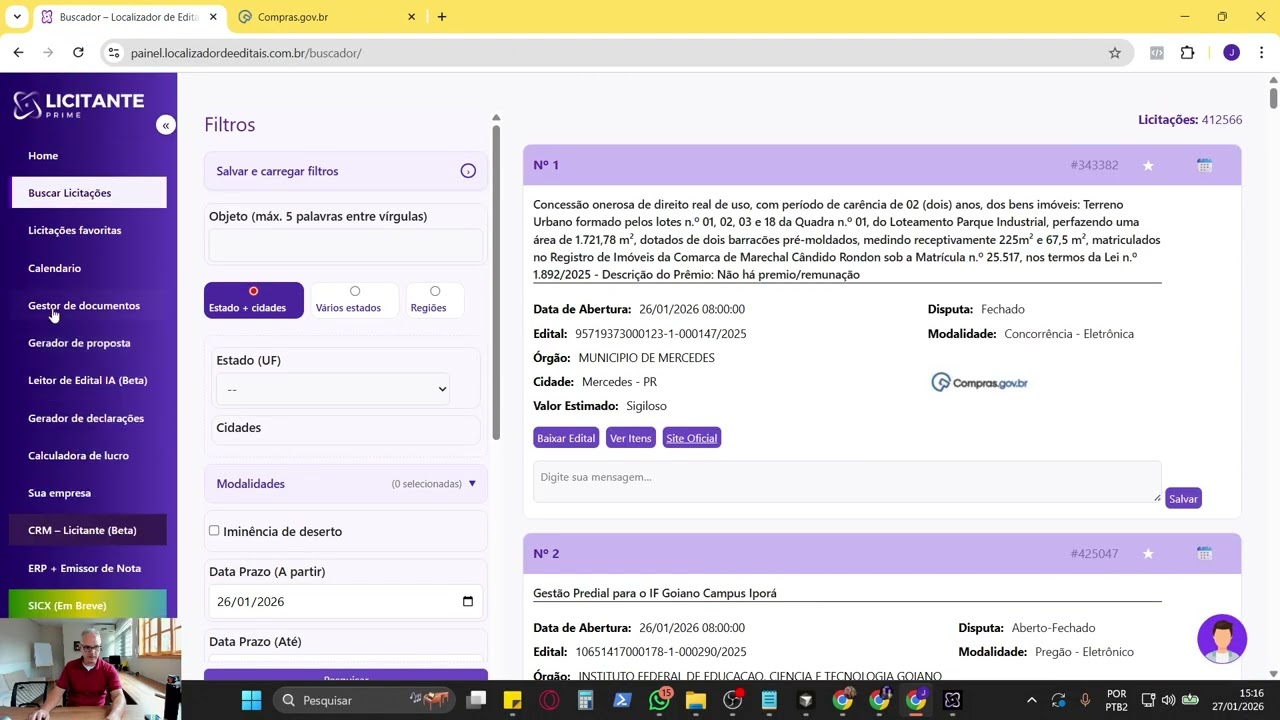Open the Site Oficial link
1280x720 pixels.
pyautogui.click(x=691, y=438)
